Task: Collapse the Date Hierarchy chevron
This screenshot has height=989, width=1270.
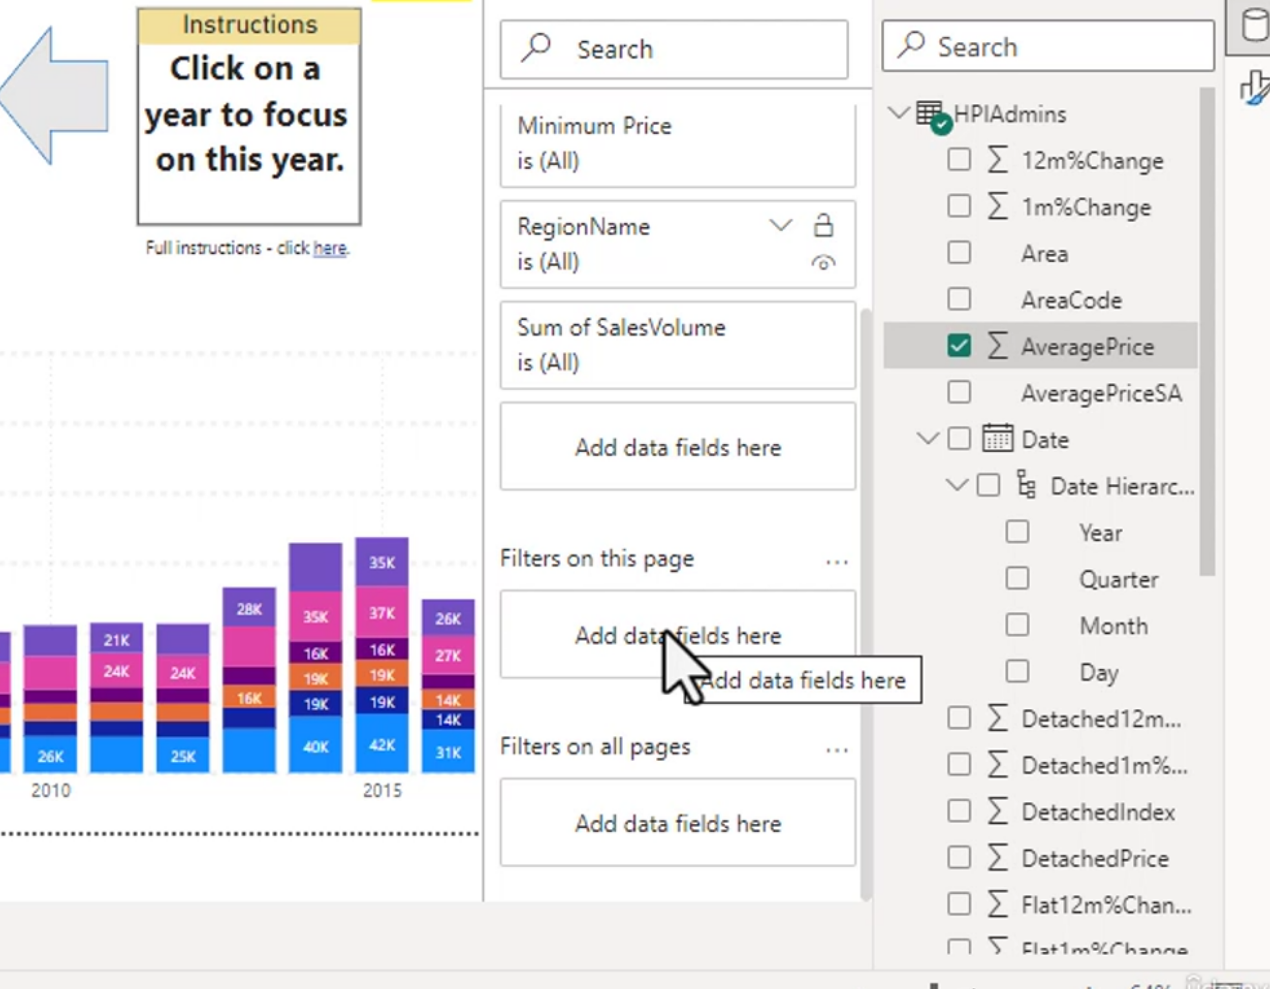Action: 956,485
